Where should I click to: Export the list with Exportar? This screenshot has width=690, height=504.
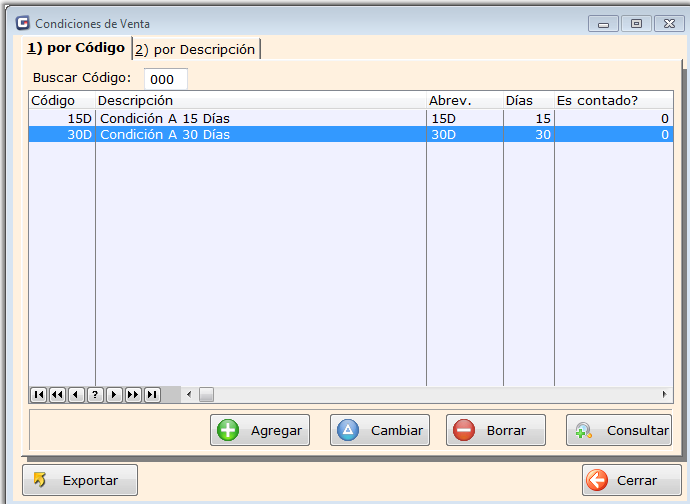tap(80, 480)
